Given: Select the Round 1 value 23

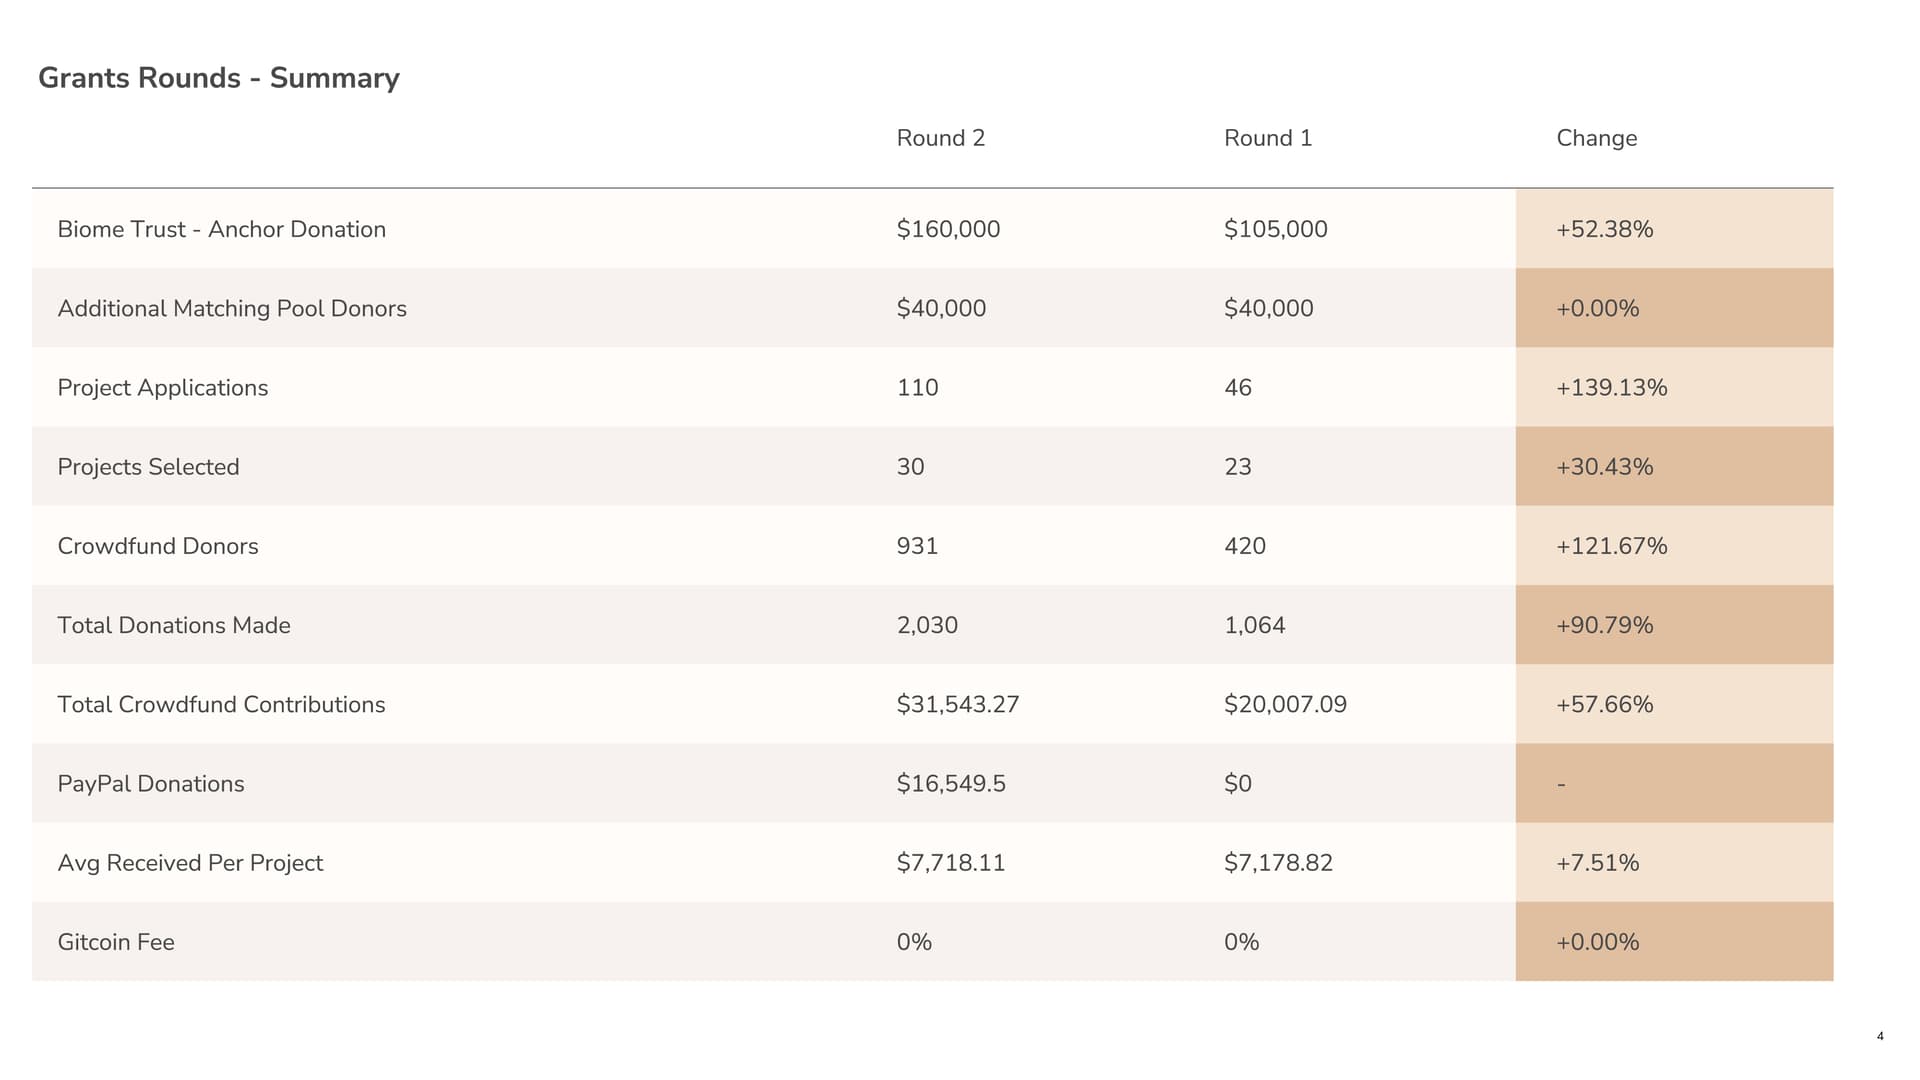Looking at the screenshot, I should 1237,467.
